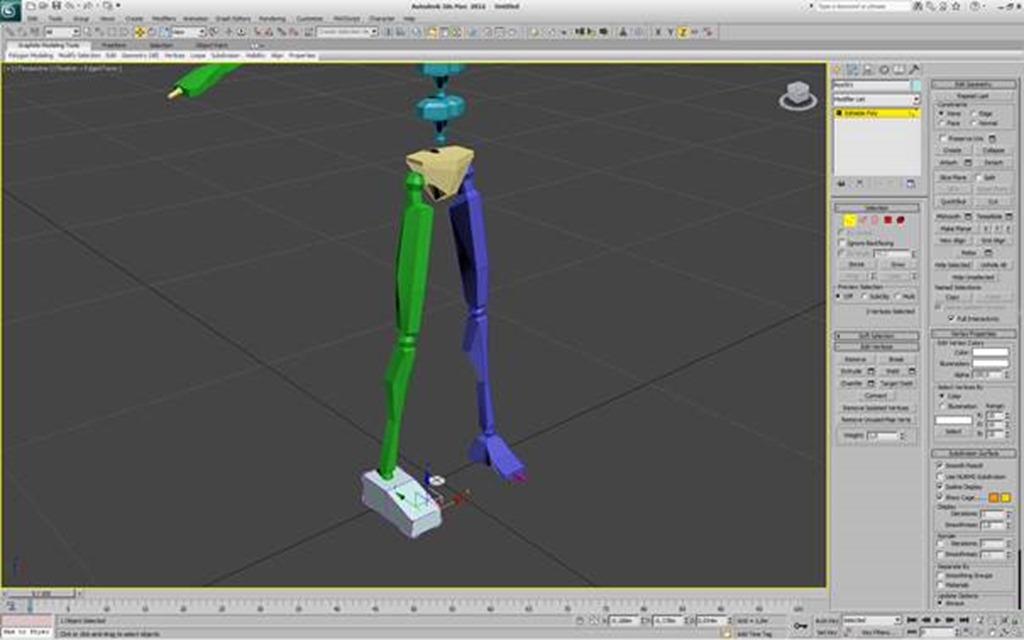The height and width of the screenshot is (640, 1024).
Task: Select Polygon sub-object level icon
Action: tap(887, 220)
